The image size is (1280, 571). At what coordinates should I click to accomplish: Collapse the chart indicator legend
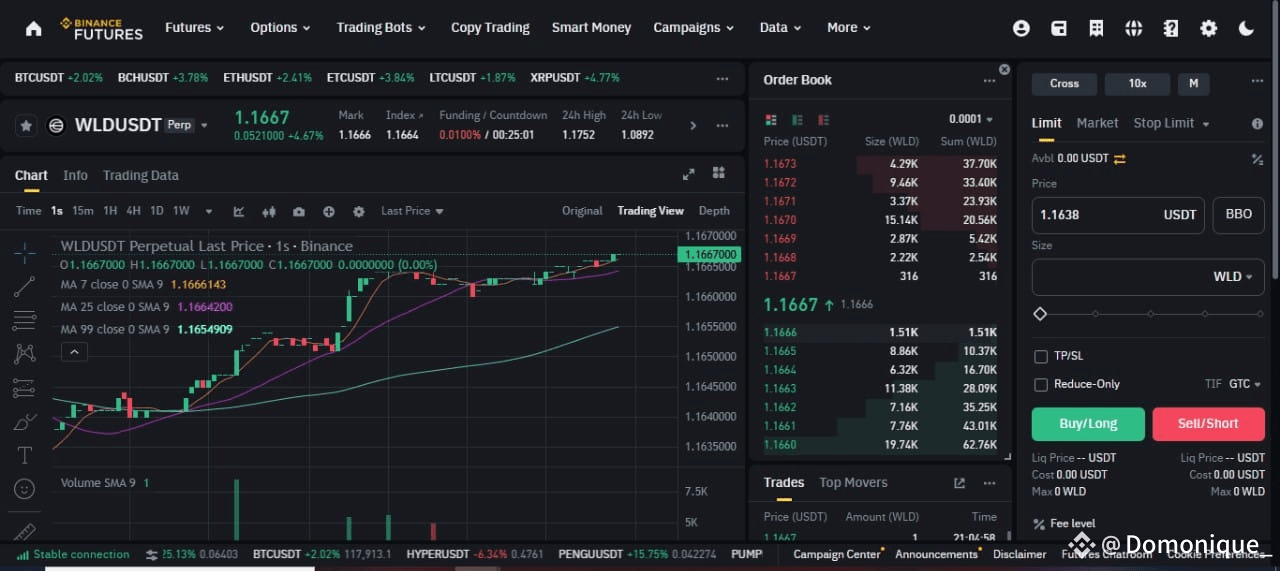(74, 351)
